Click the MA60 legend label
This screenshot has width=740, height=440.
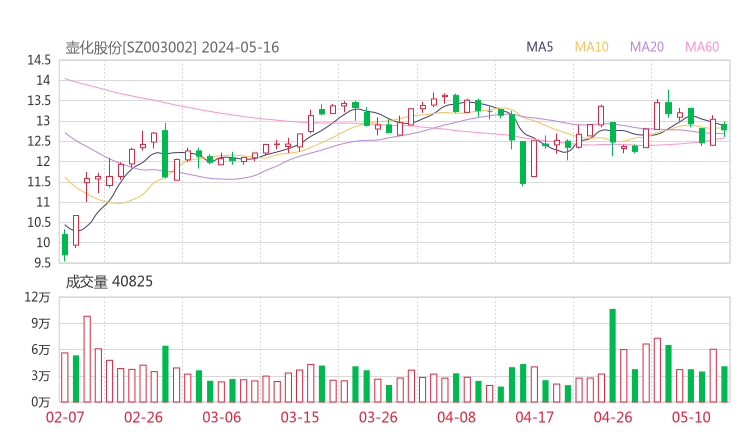[702, 47]
